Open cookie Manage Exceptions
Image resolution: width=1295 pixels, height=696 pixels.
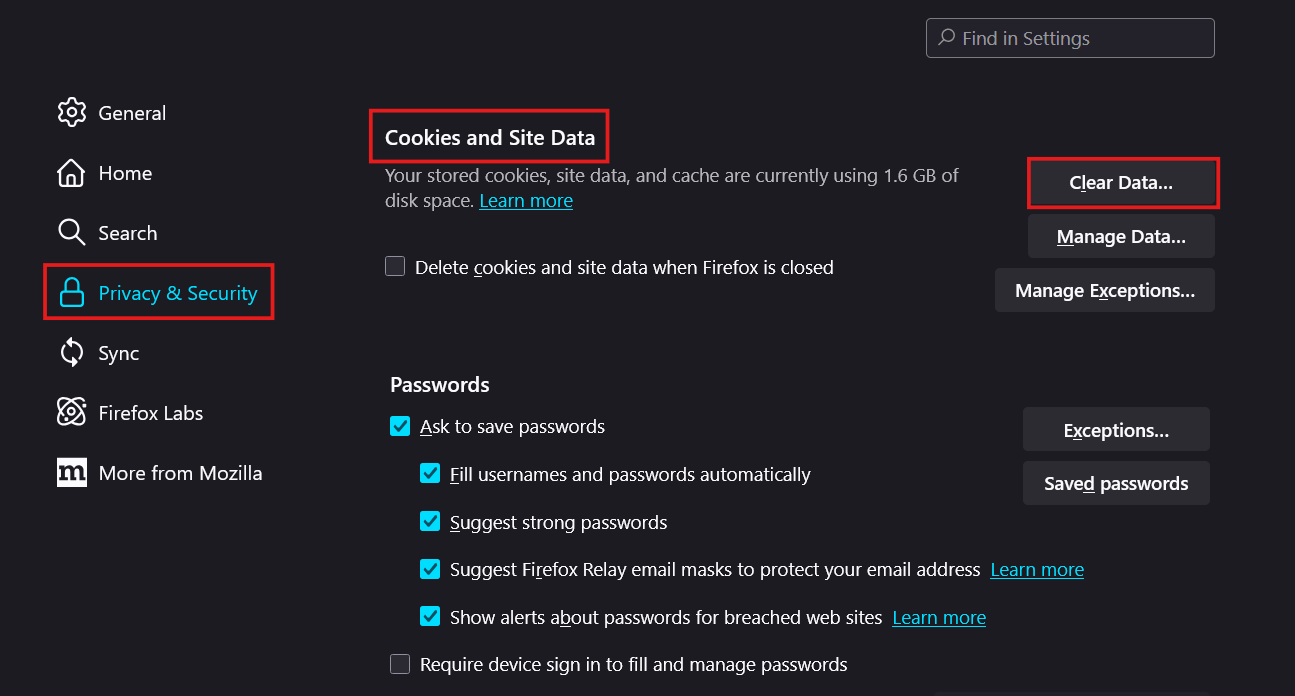tap(1104, 291)
